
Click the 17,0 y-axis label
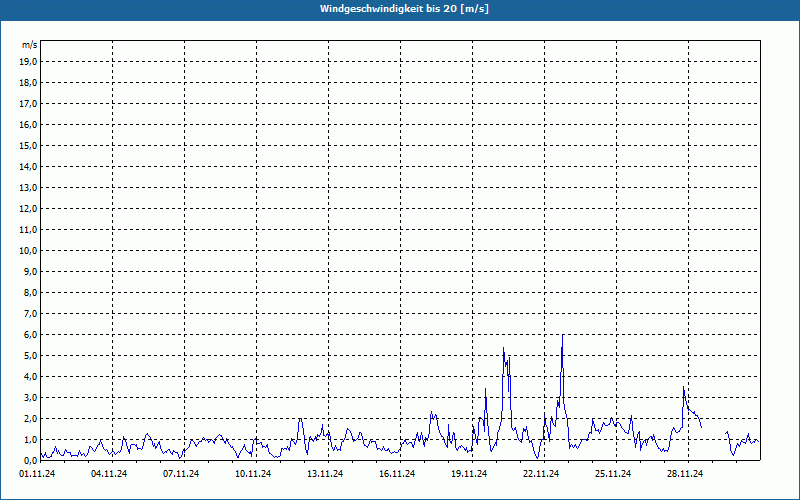click(29, 104)
